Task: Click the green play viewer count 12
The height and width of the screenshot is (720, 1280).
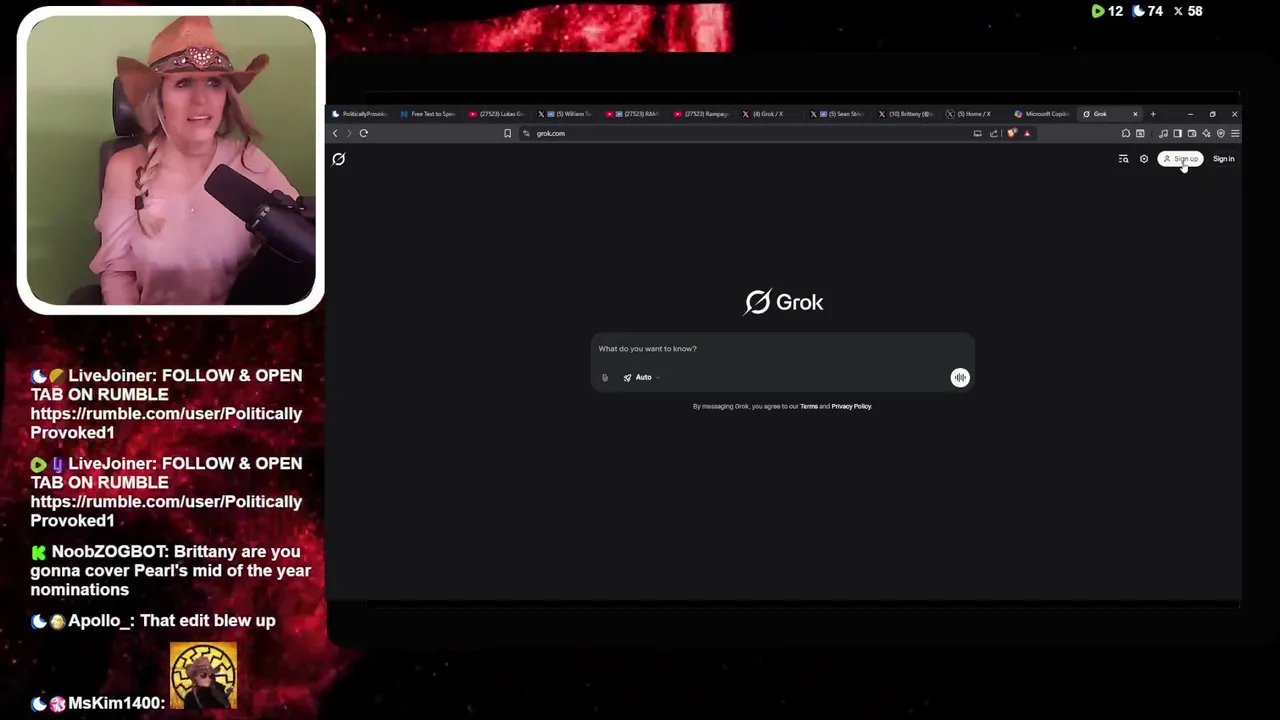Action: pyautogui.click(x=1107, y=11)
